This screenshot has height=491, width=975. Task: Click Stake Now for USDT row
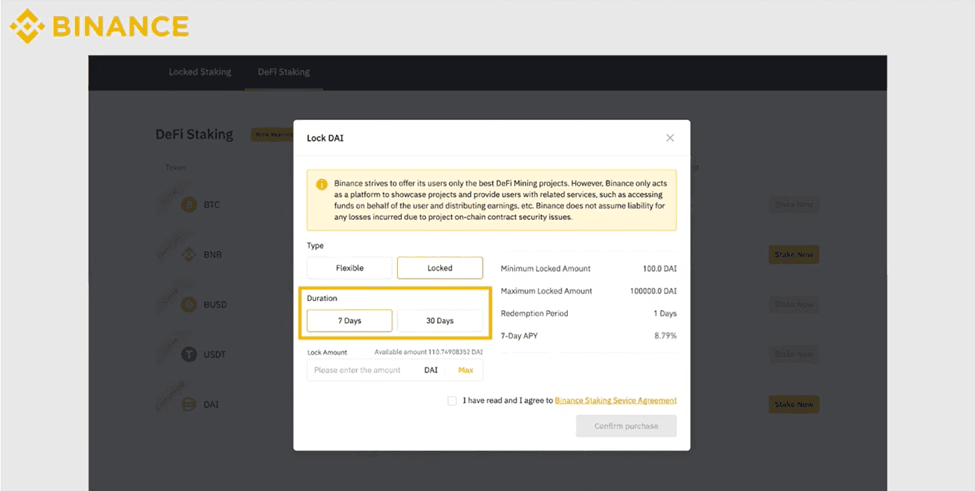click(793, 354)
